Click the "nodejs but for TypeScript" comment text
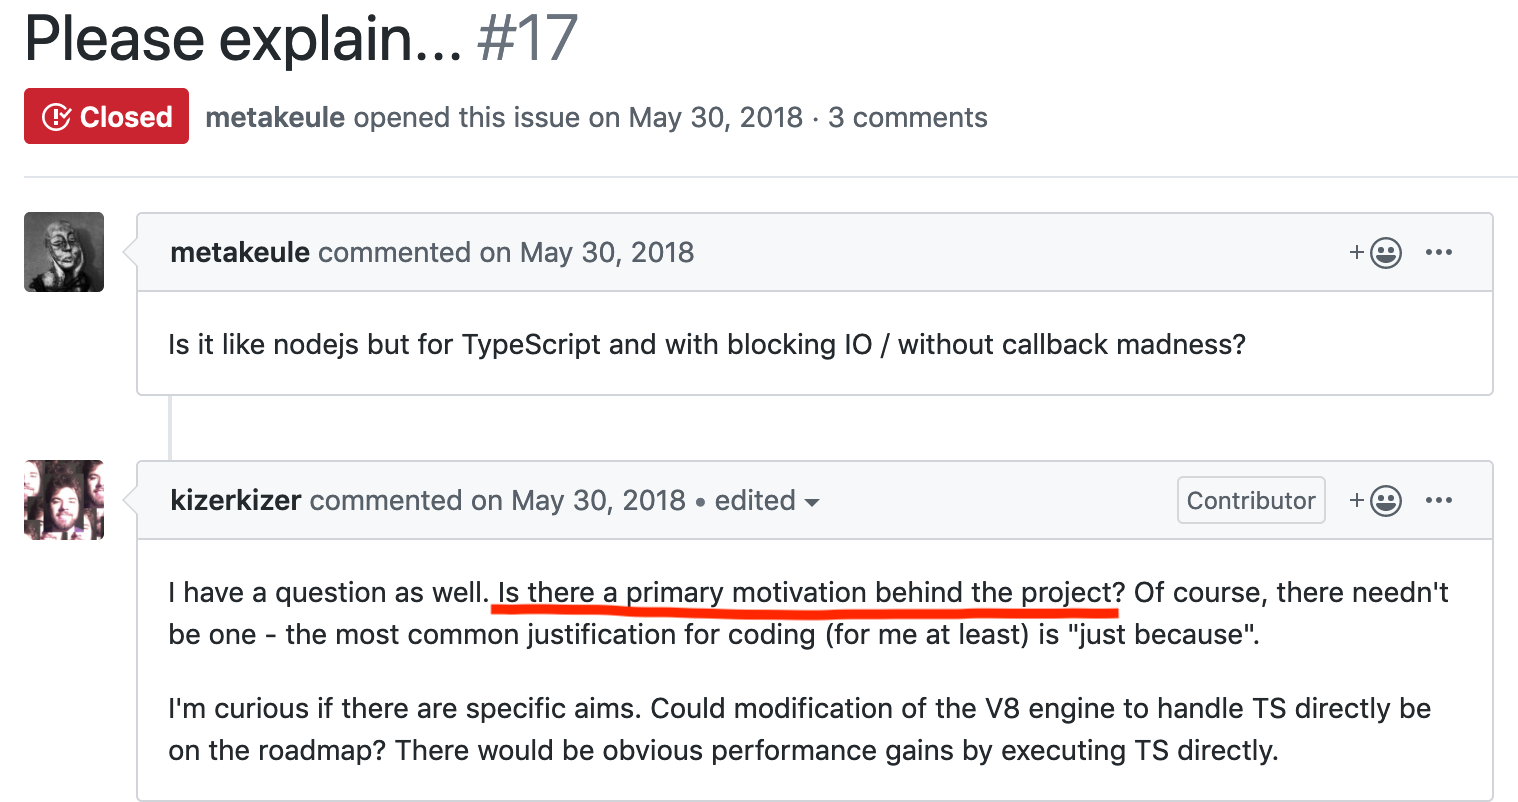 pos(707,345)
